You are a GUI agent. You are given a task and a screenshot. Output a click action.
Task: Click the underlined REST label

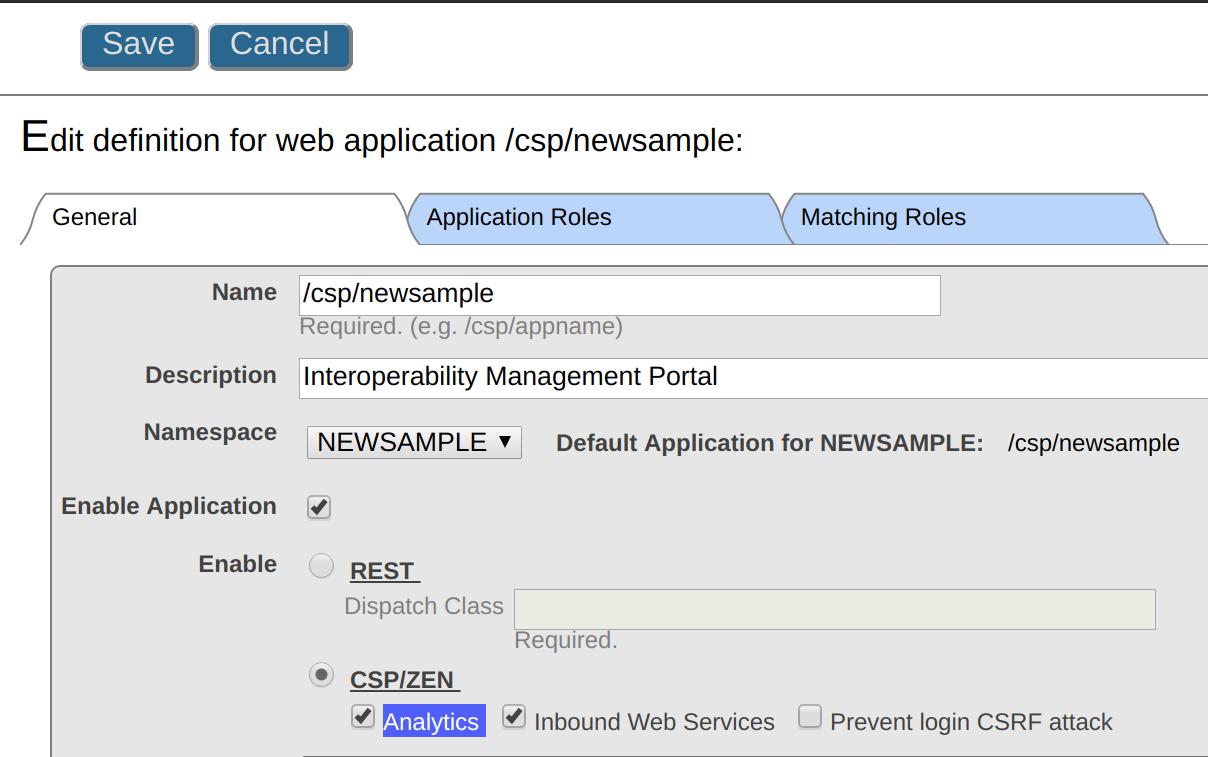pos(383,571)
